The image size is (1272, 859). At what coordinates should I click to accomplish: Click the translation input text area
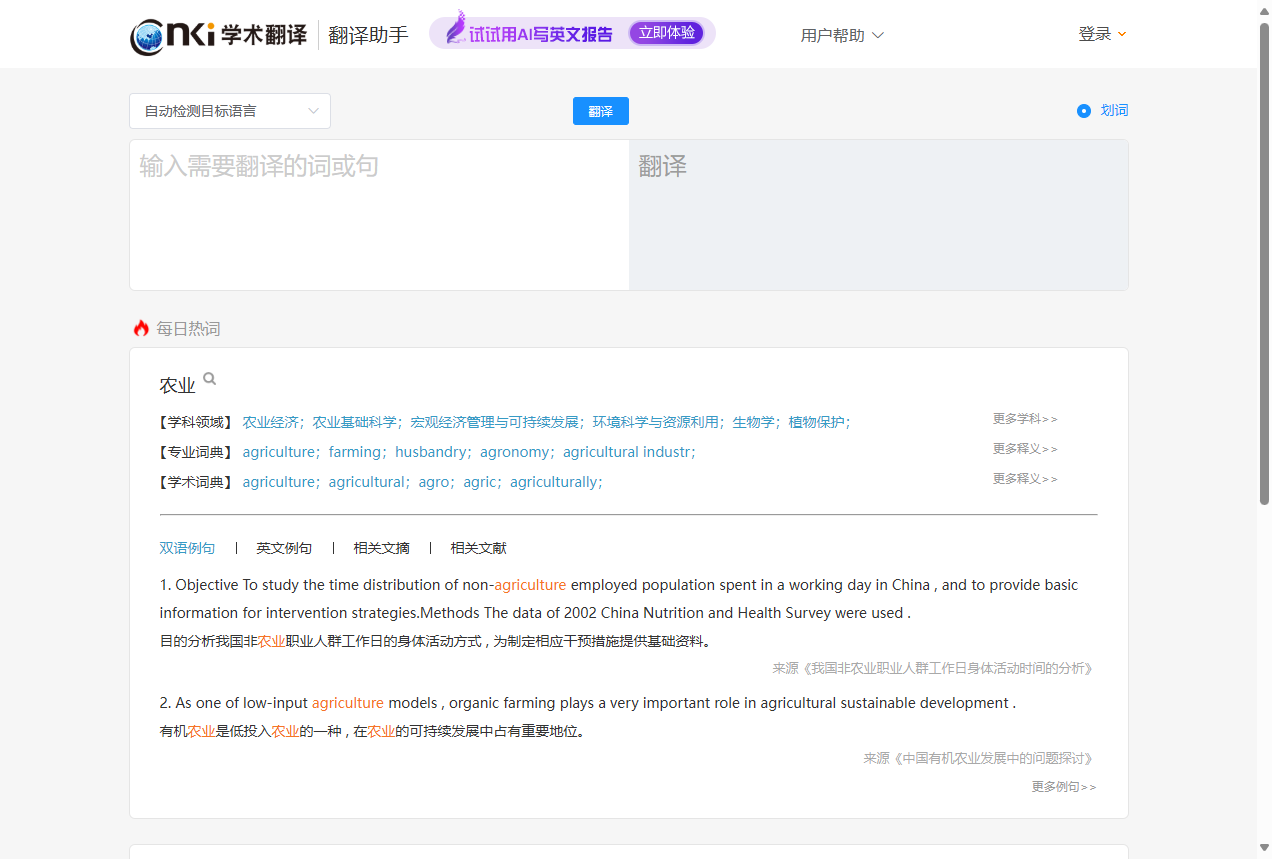379,214
